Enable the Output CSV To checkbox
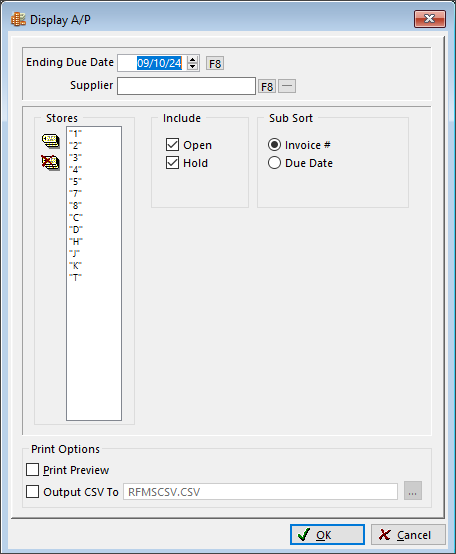This screenshot has width=456, height=554. (x=32, y=491)
